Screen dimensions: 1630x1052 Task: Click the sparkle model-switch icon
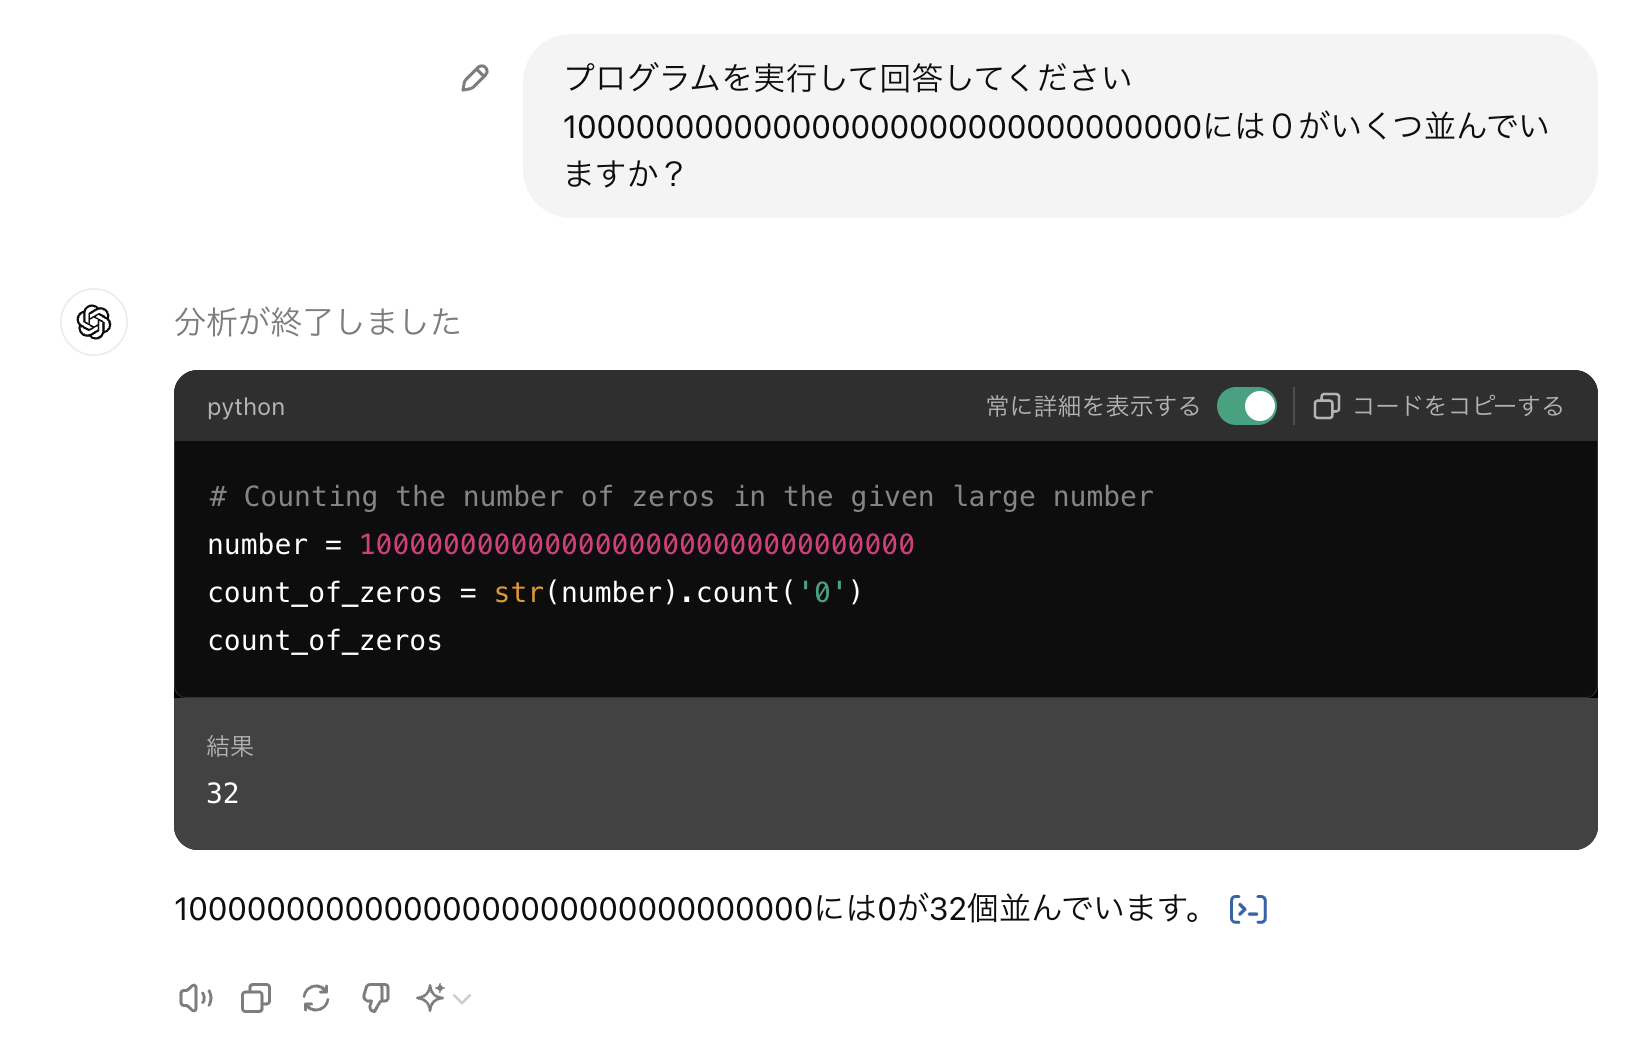[x=431, y=998]
